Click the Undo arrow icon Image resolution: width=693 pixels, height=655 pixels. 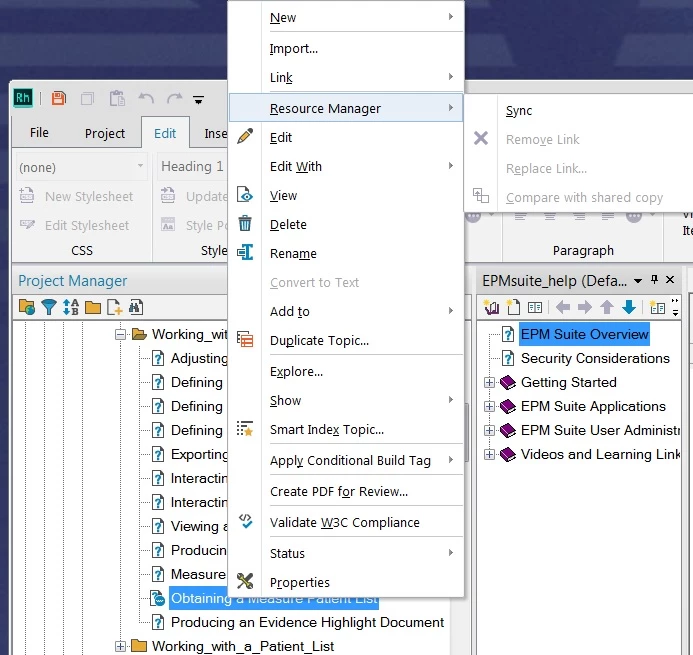pyautogui.click(x=146, y=98)
